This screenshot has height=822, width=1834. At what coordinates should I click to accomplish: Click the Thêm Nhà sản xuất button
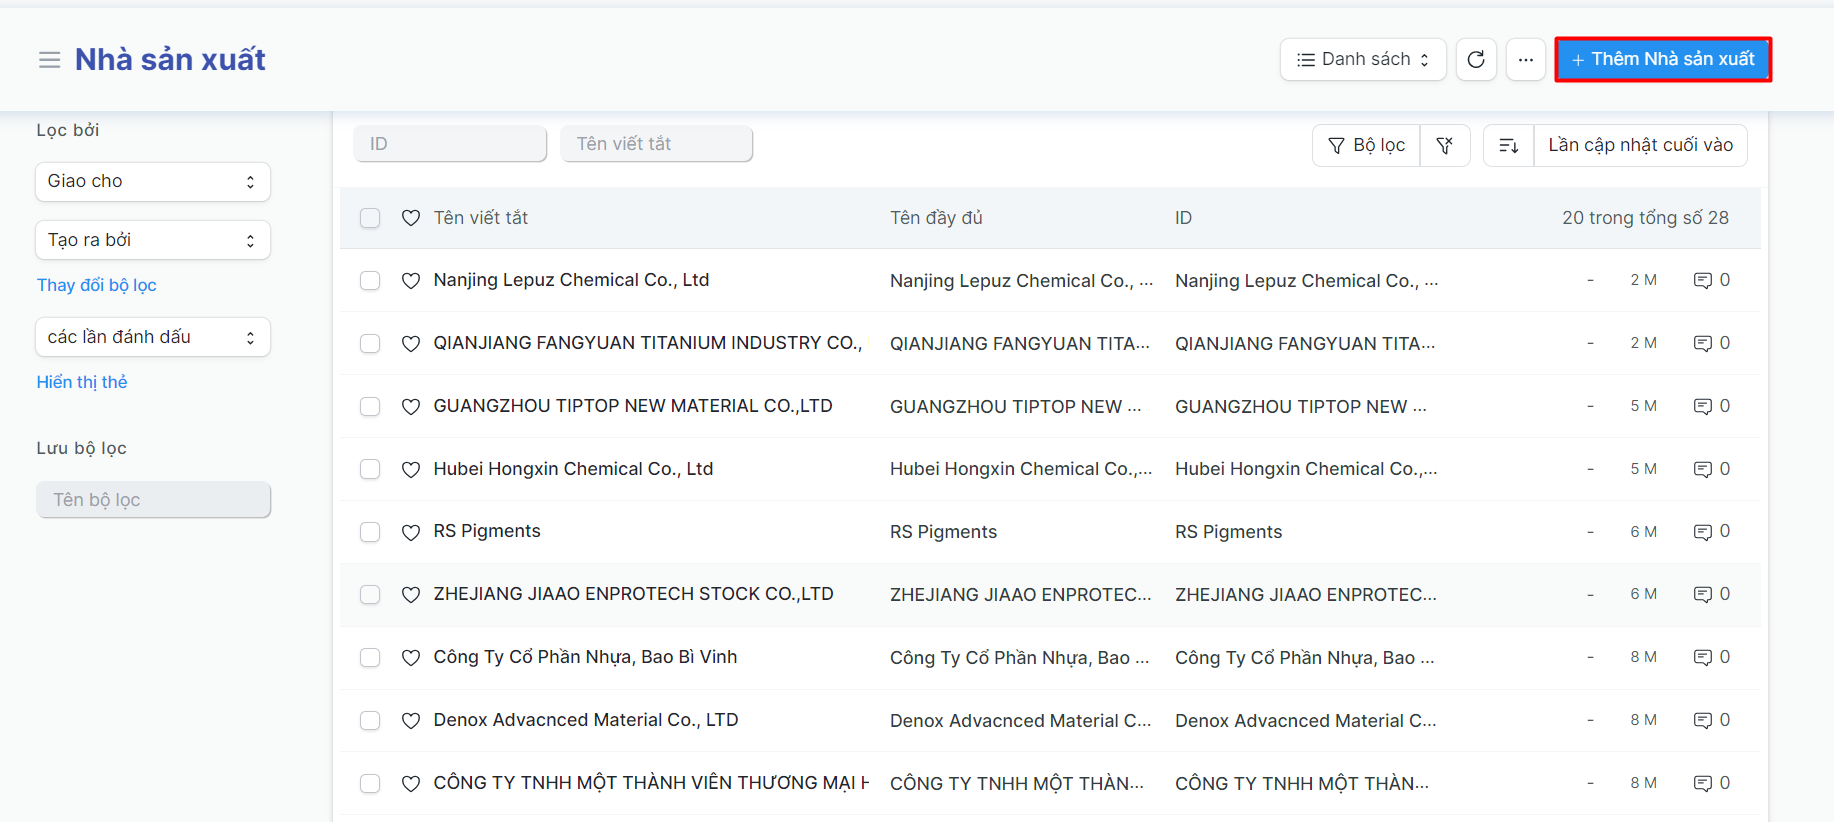tap(1662, 60)
